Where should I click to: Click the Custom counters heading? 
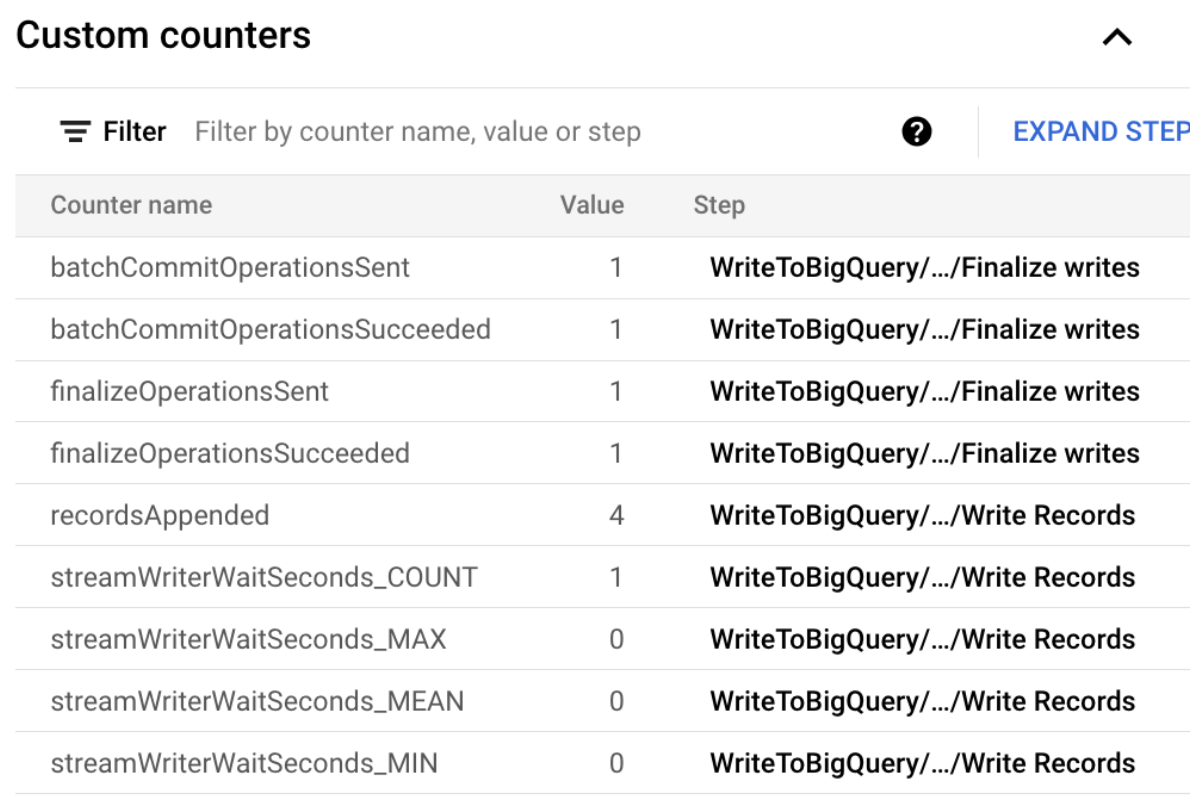click(x=163, y=36)
